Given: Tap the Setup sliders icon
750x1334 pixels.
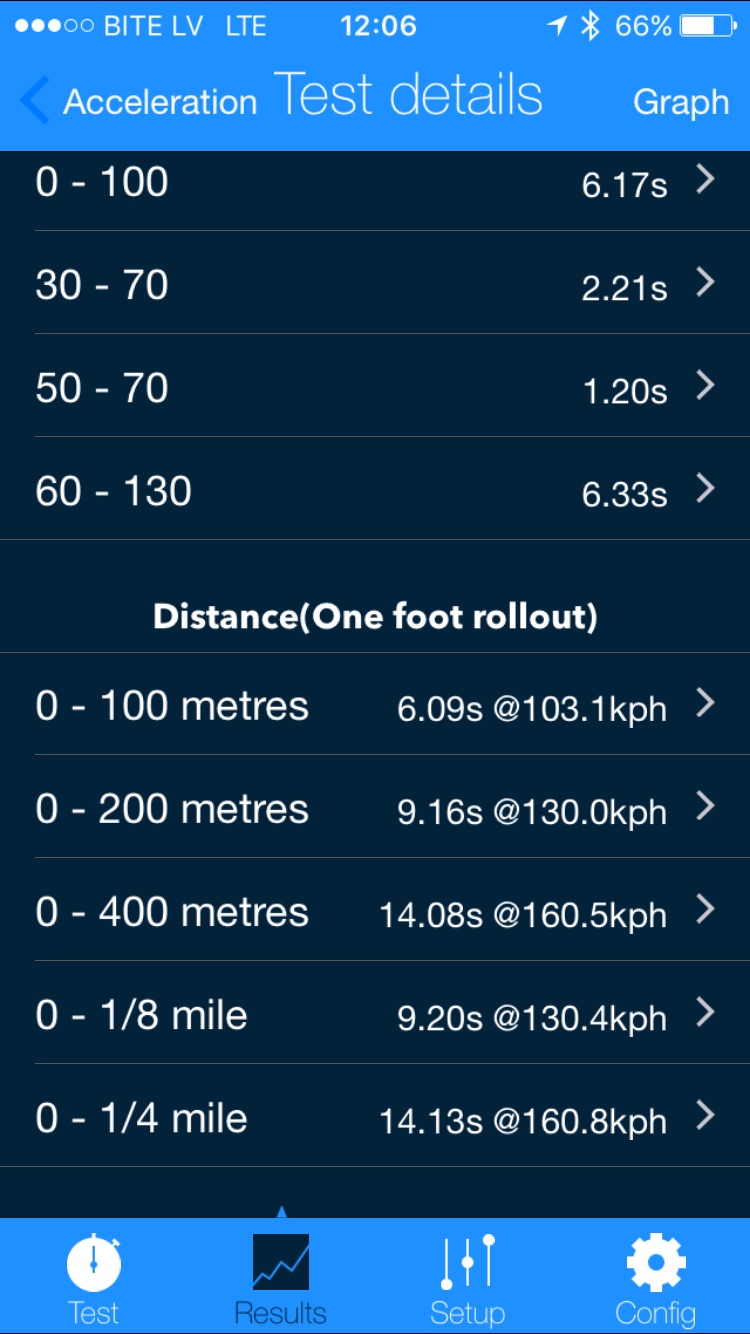Looking at the screenshot, I should (x=467, y=1263).
